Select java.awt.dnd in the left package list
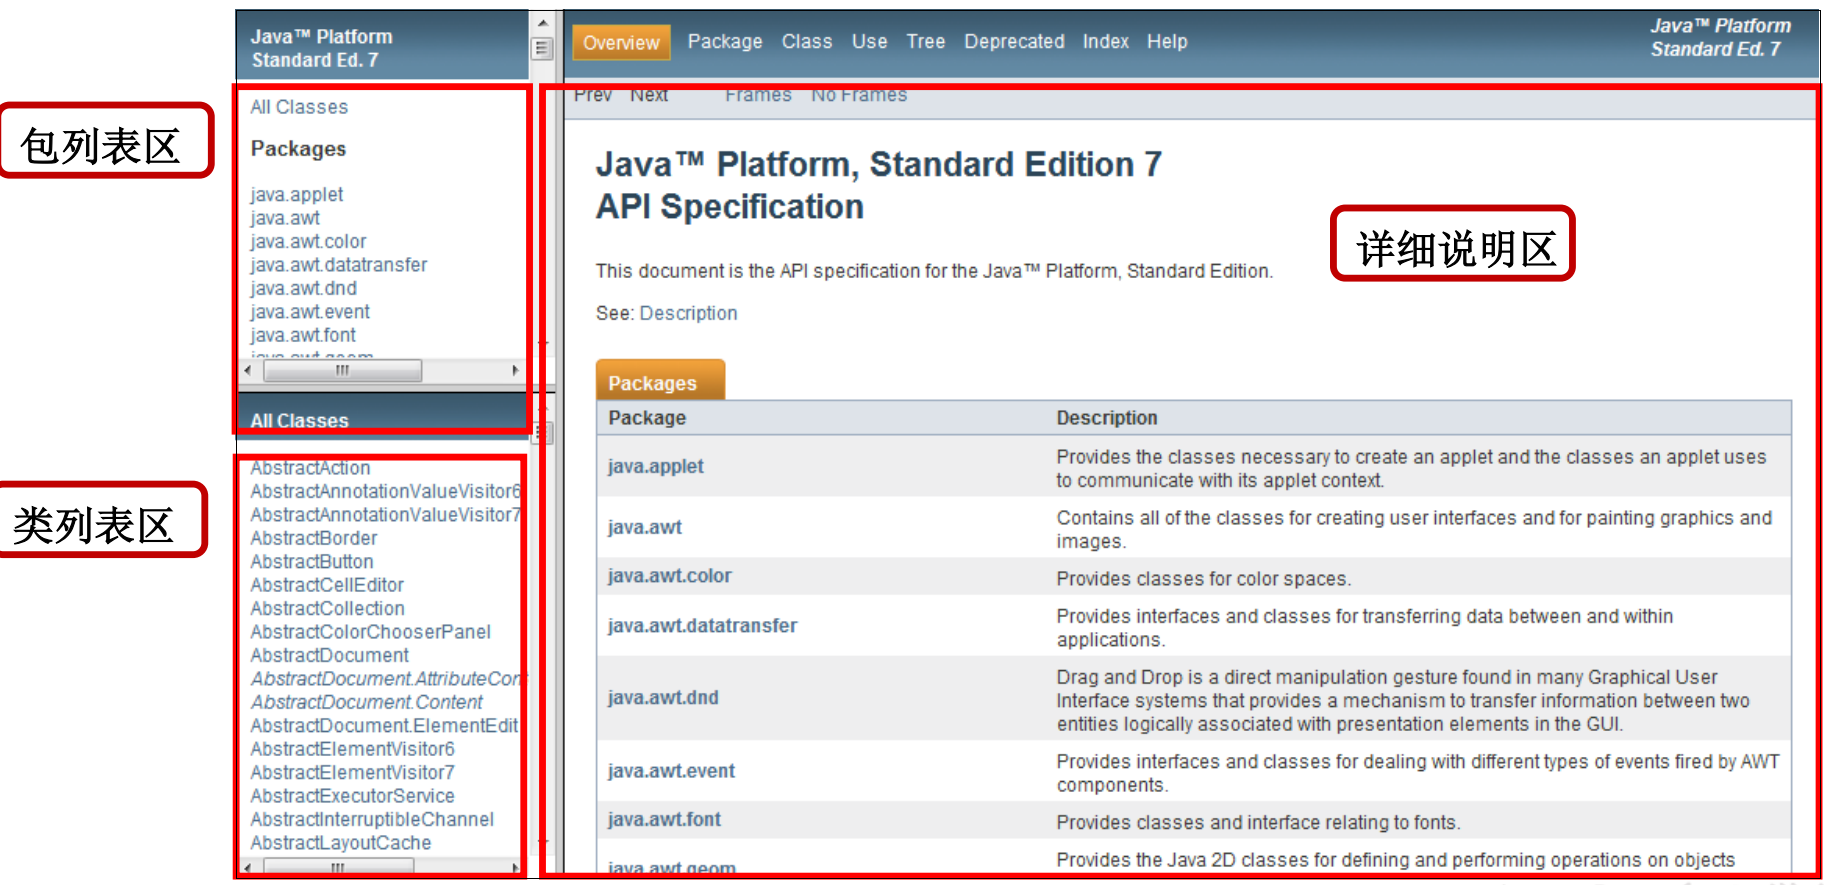This screenshot has height=885, width=1824. coord(303,288)
